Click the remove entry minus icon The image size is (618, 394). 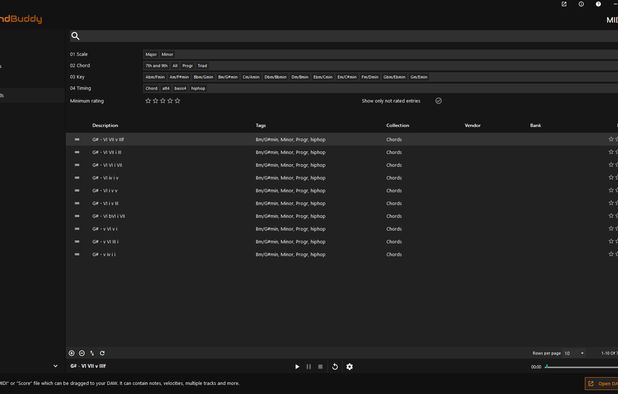tap(82, 353)
